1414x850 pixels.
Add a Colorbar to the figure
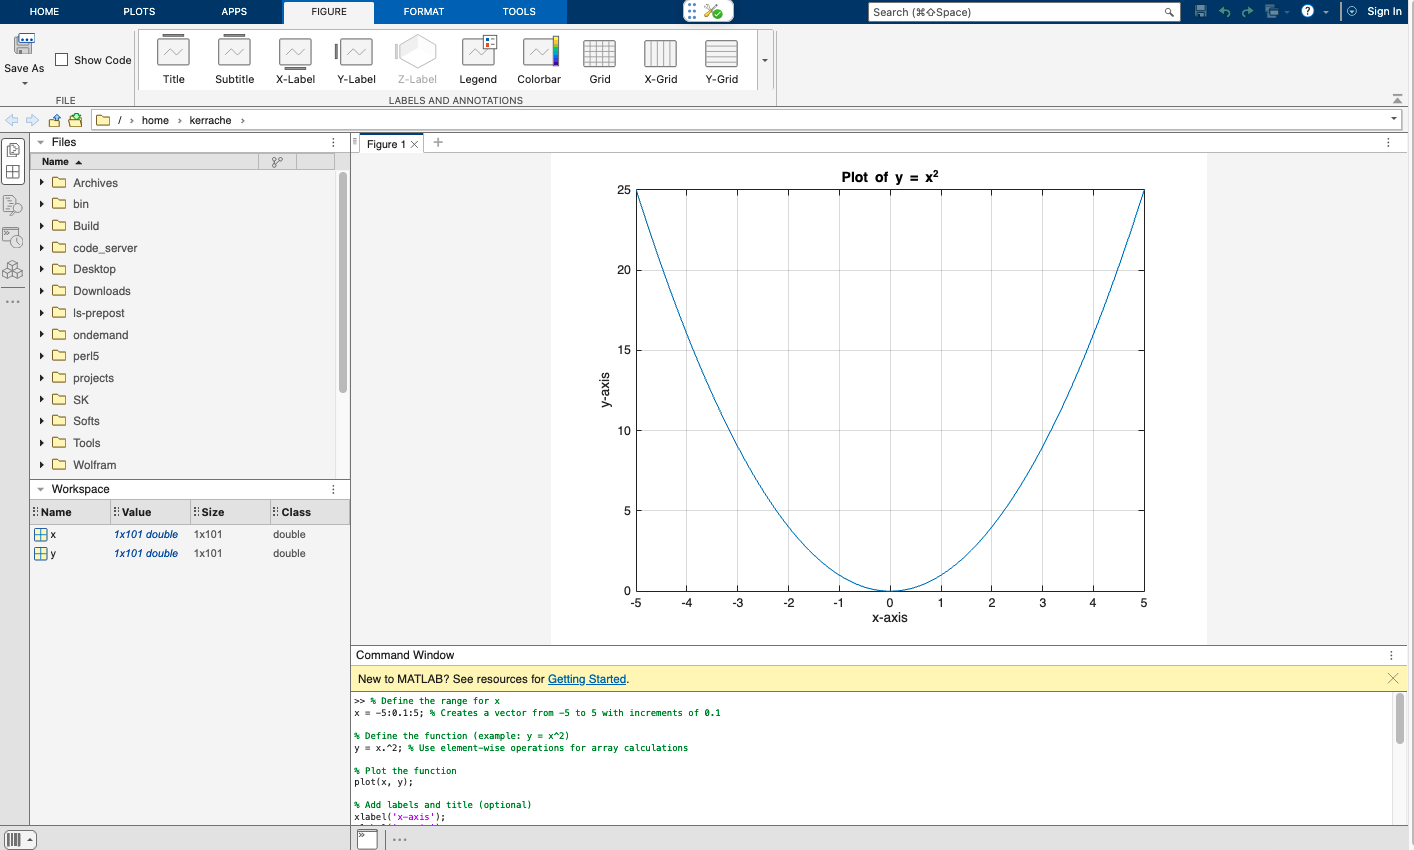click(x=539, y=60)
